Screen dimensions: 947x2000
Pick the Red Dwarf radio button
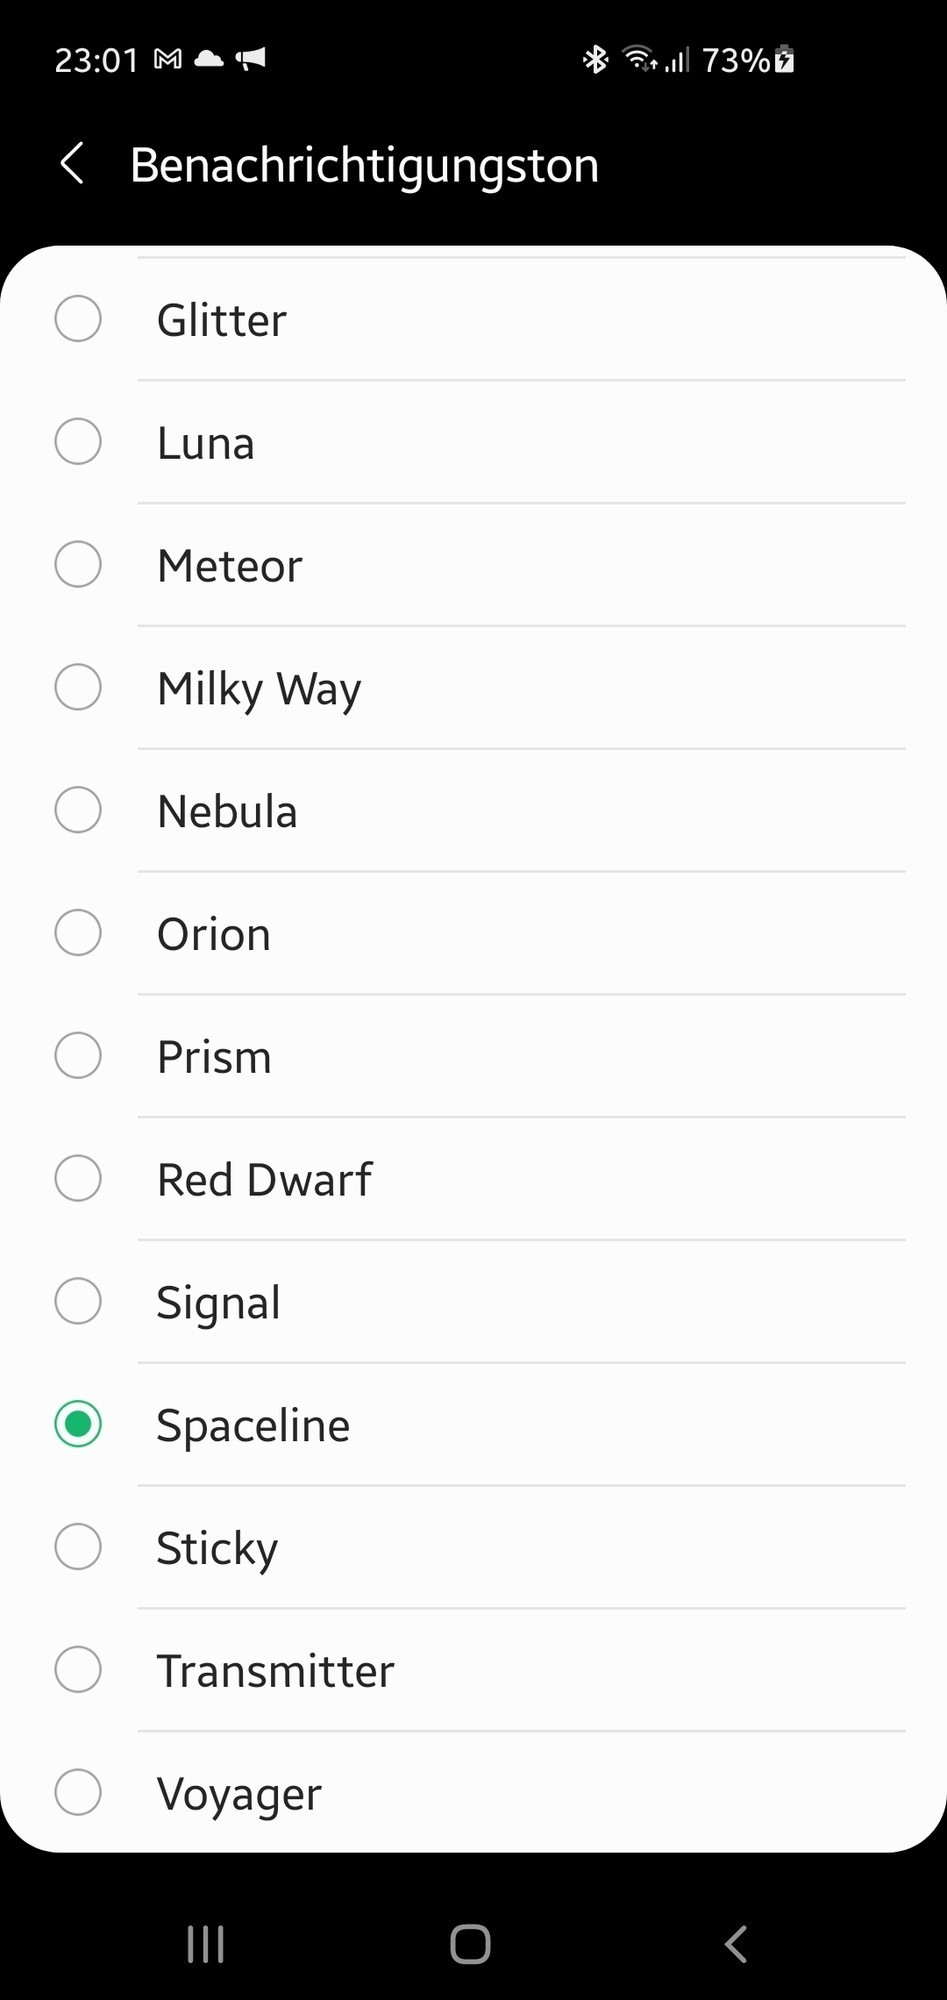[x=78, y=1179]
